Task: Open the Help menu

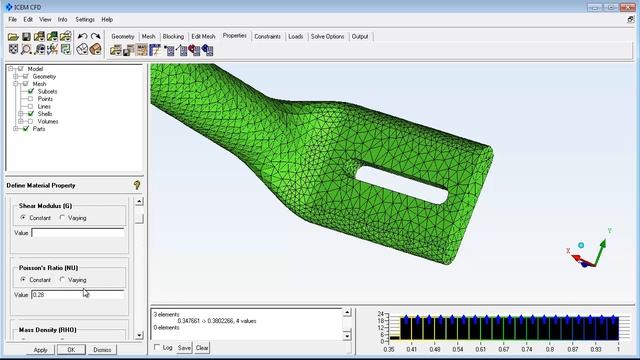Action: click(x=107, y=19)
